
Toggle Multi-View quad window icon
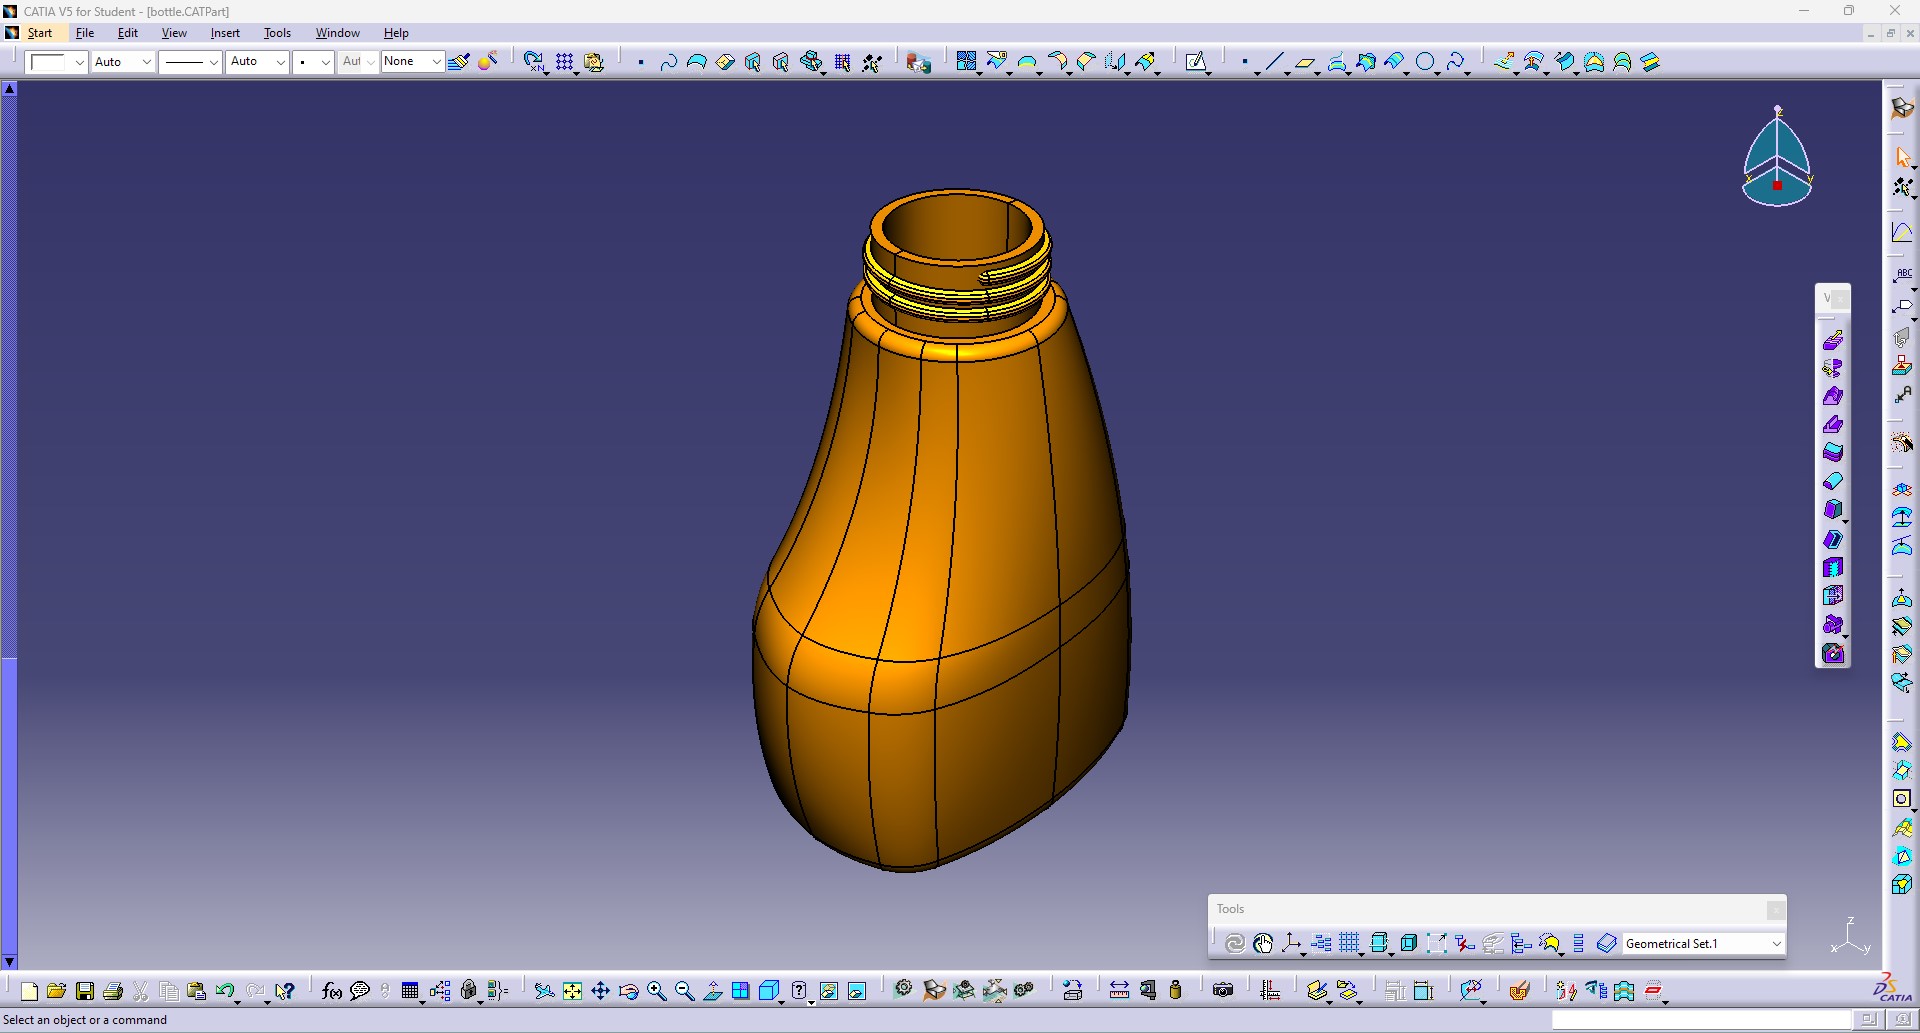(x=740, y=991)
